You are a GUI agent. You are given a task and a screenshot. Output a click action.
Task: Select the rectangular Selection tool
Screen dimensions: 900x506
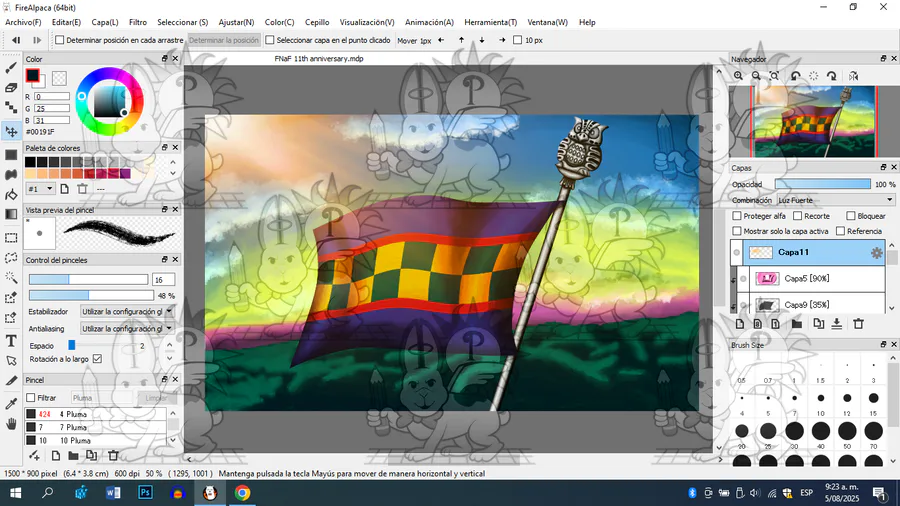tap(11, 238)
